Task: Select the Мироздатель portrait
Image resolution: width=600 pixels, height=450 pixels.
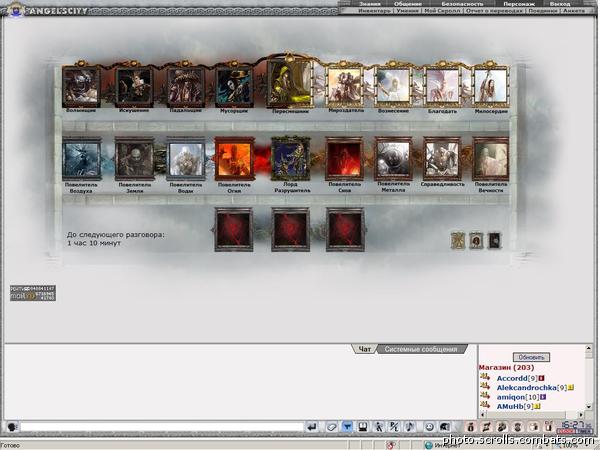Action: click(344, 86)
